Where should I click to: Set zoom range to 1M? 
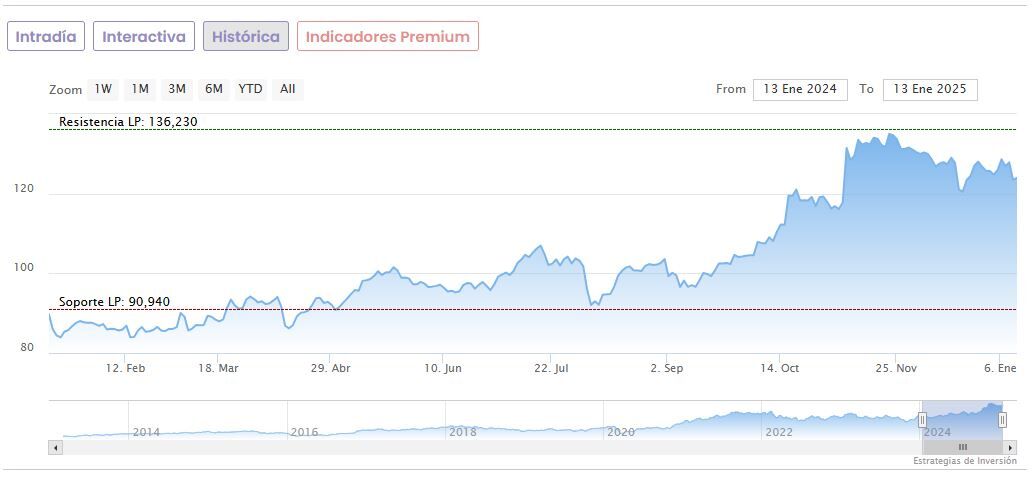coord(140,89)
